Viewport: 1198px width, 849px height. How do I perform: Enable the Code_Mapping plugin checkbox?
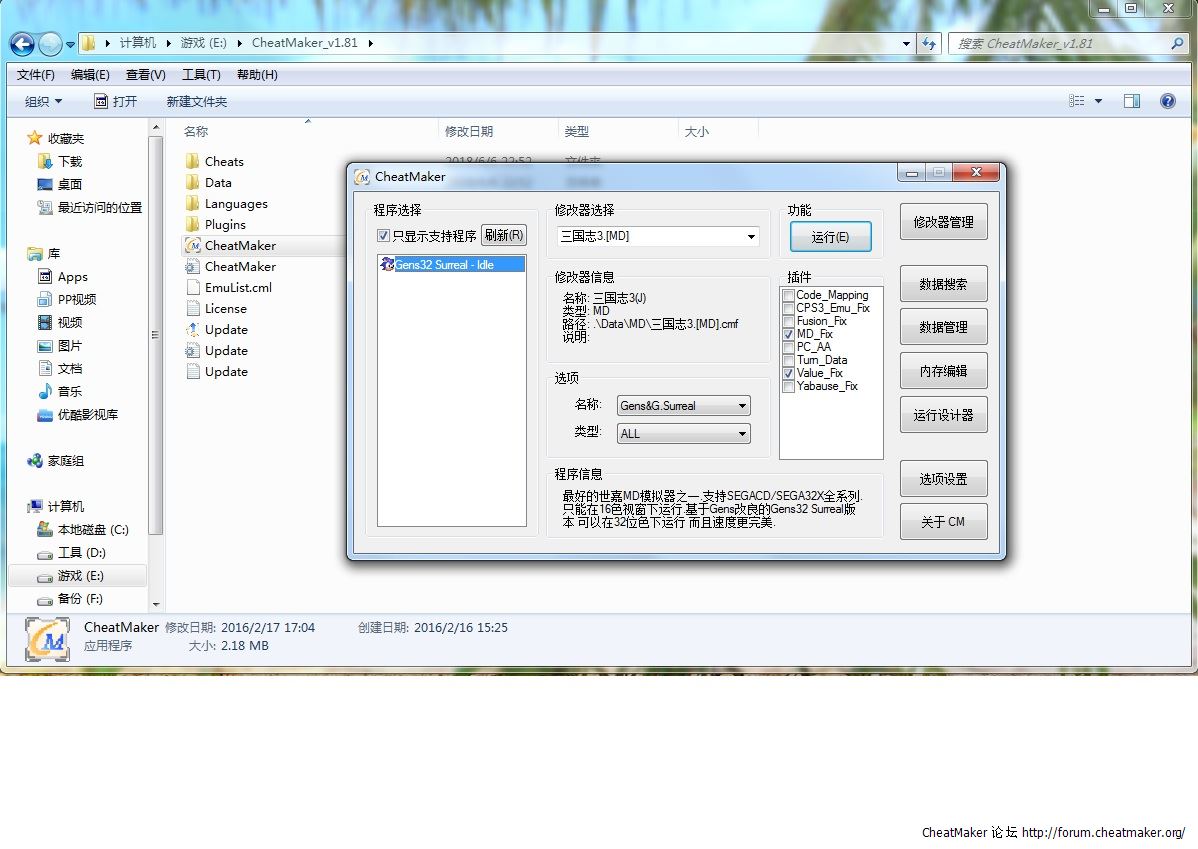click(789, 296)
